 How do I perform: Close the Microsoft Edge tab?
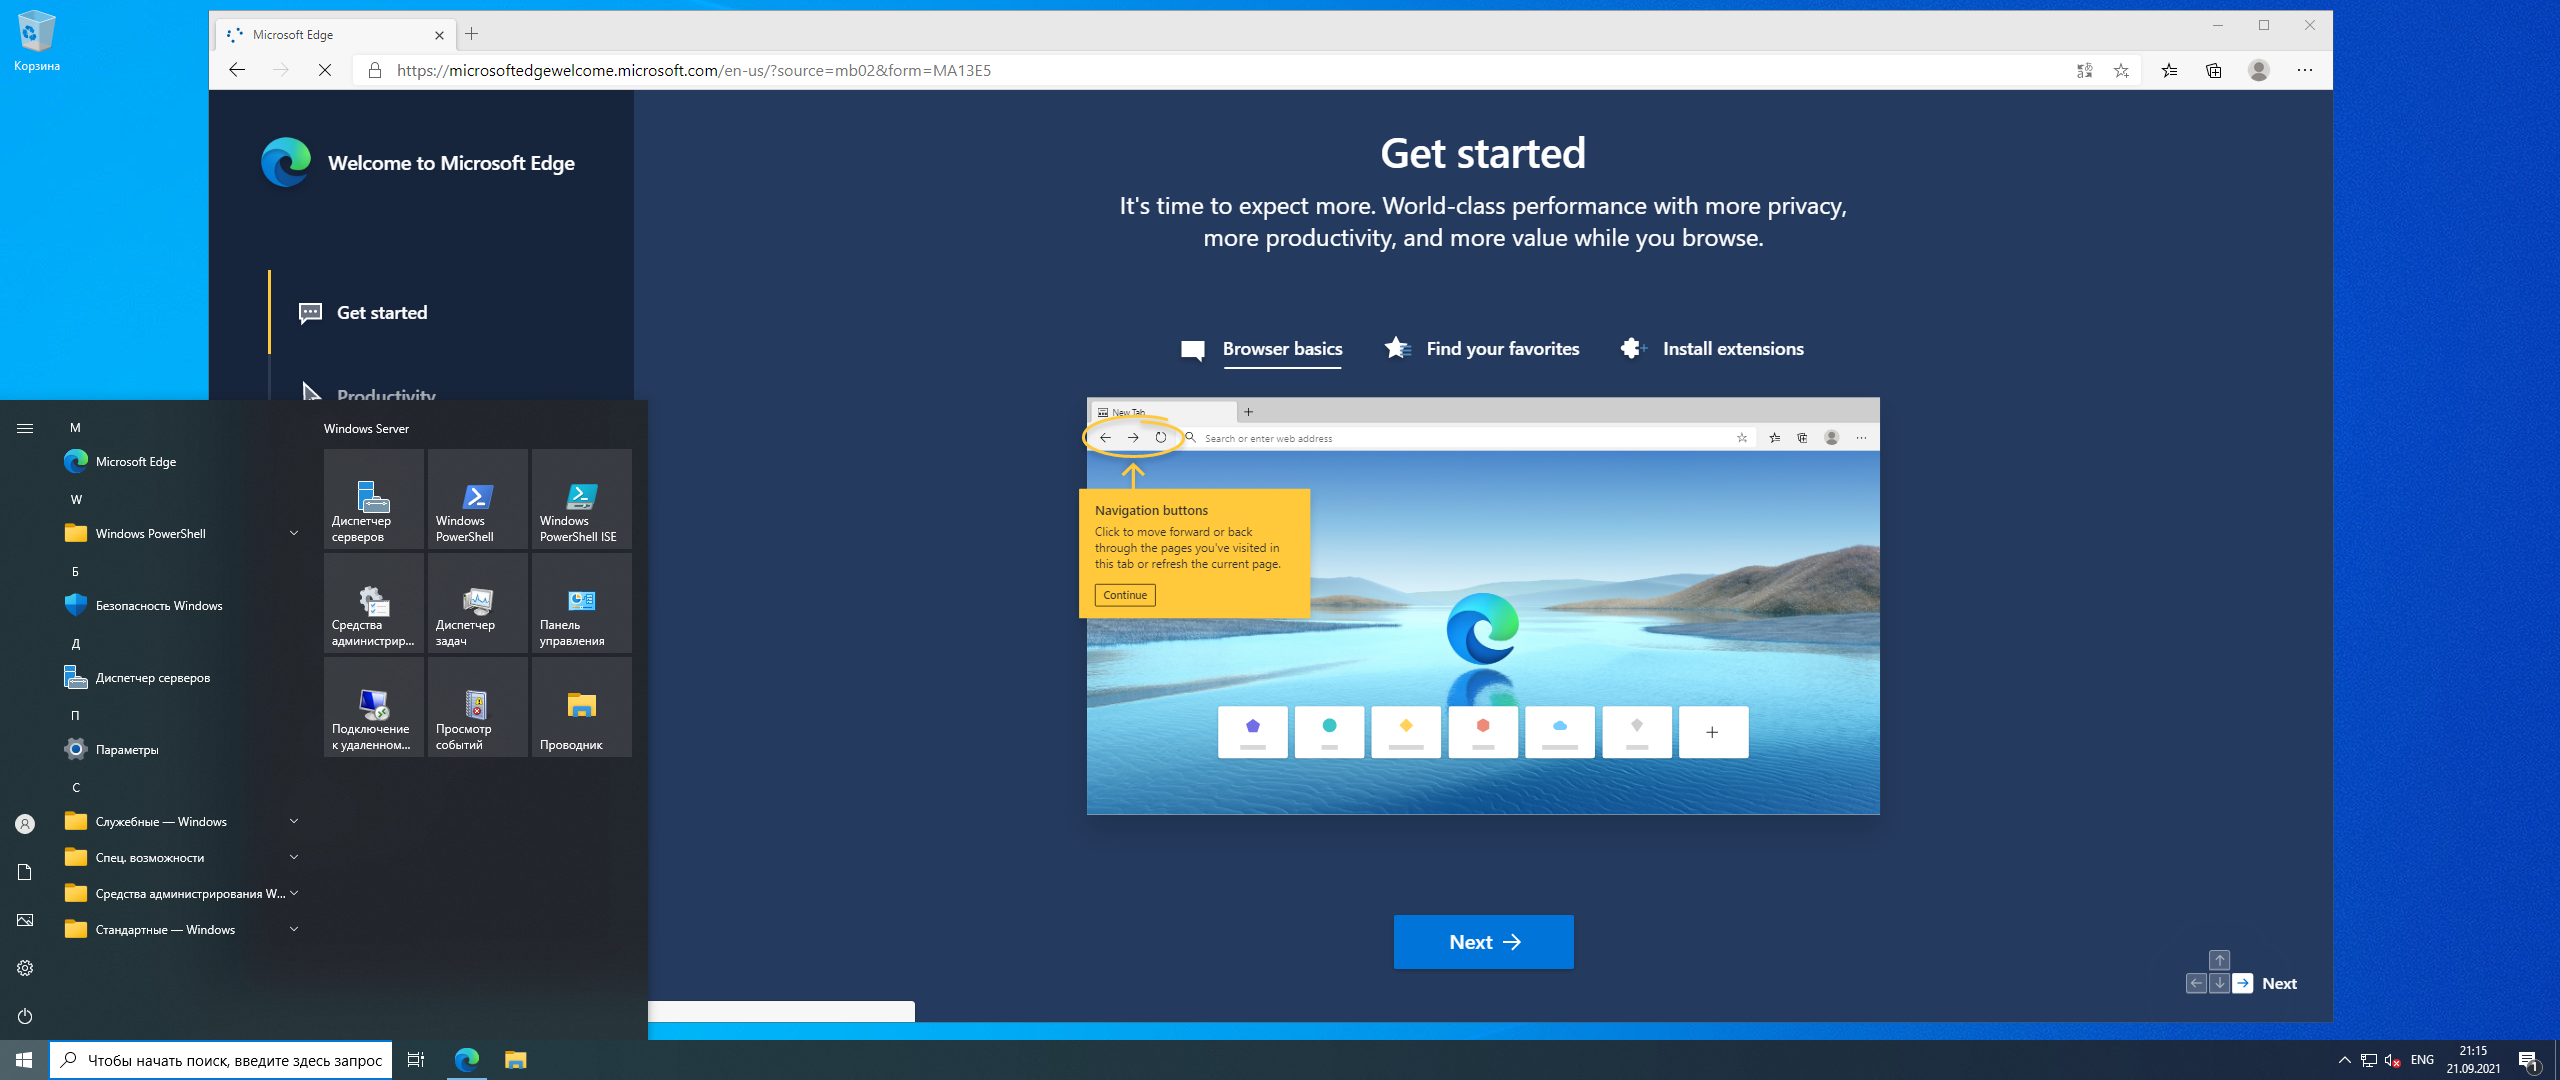pos(439,35)
